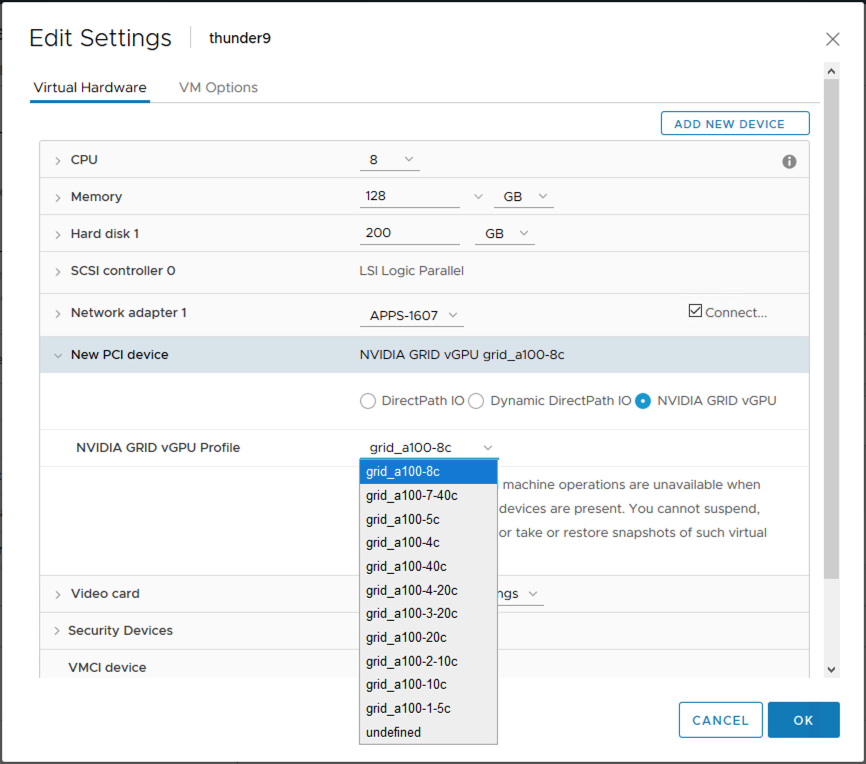Expand the Memory settings row

point(58,198)
